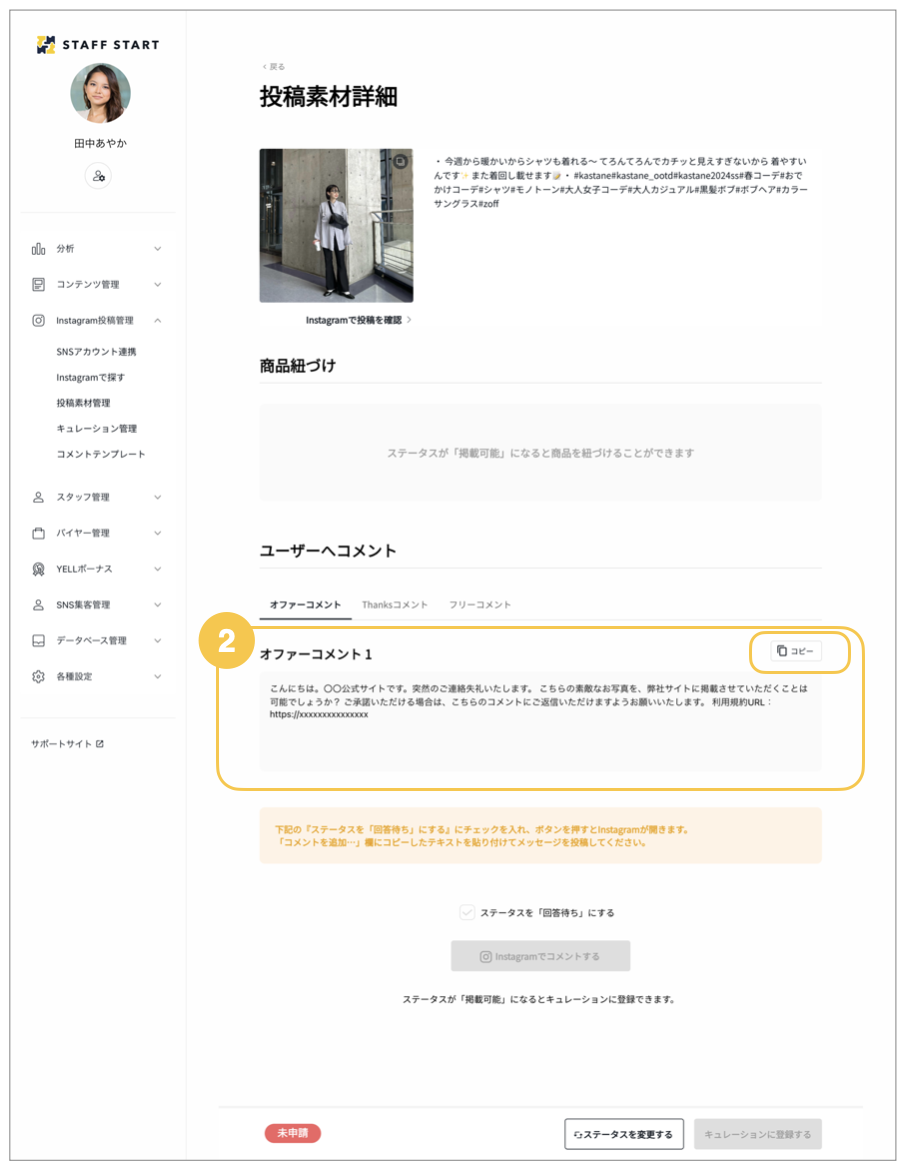This screenshot has width=908, height=1176.
Task: Click the Instagramでコメントする button
Action: point(541,956)
